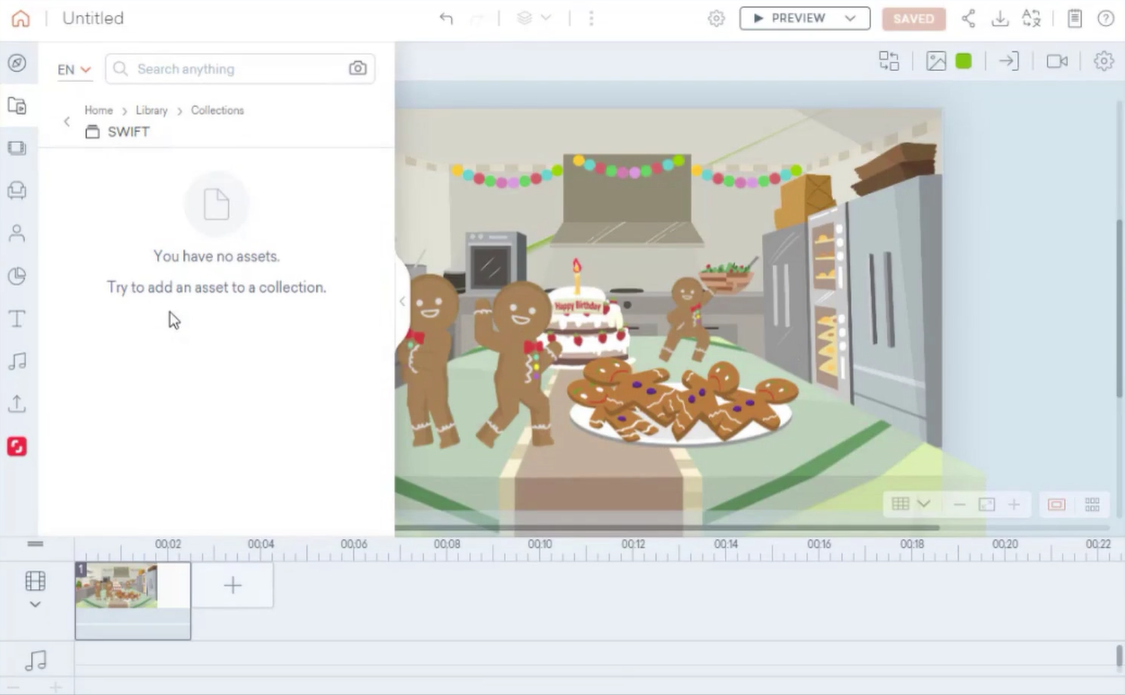The image size is (1125, 695).
Task: Toggle the grid view icon on canvas
Action: tap(900, 504)
